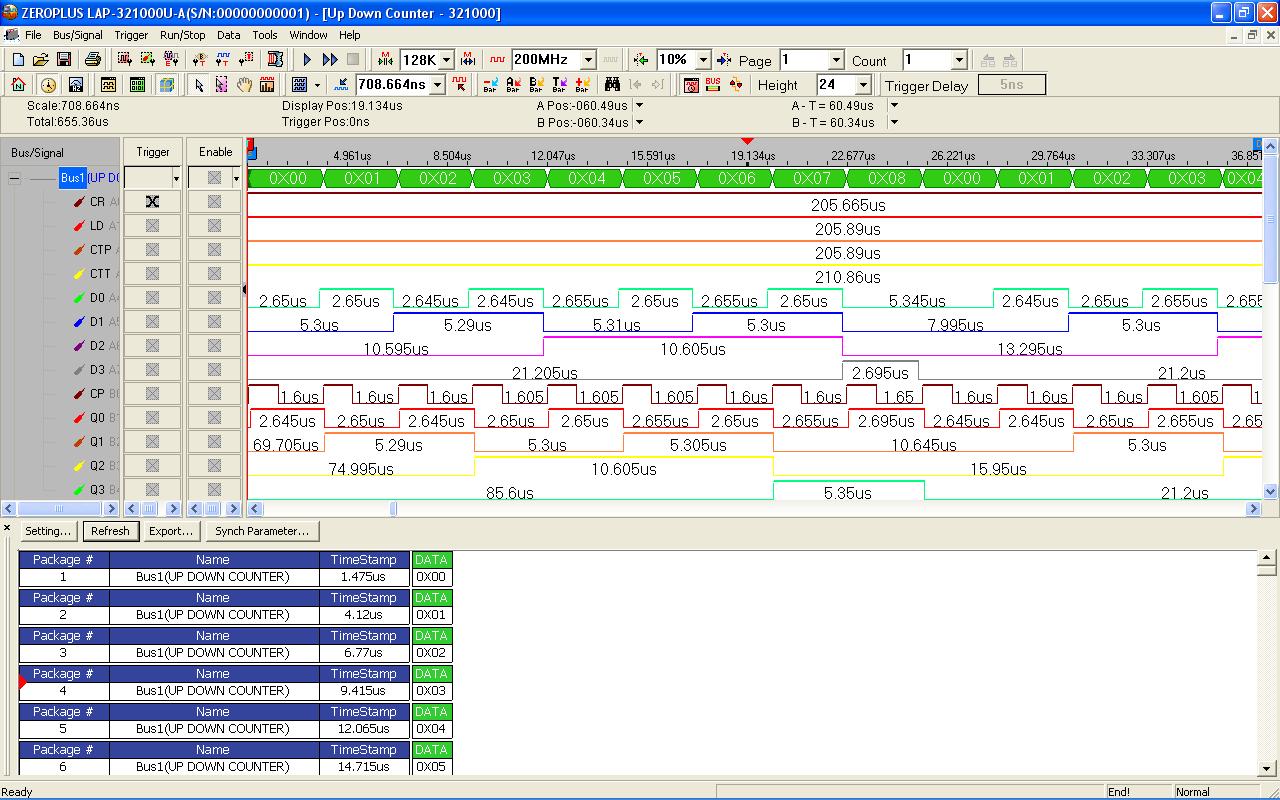Click the waveform horizontal scrollbar thumb

393,508
